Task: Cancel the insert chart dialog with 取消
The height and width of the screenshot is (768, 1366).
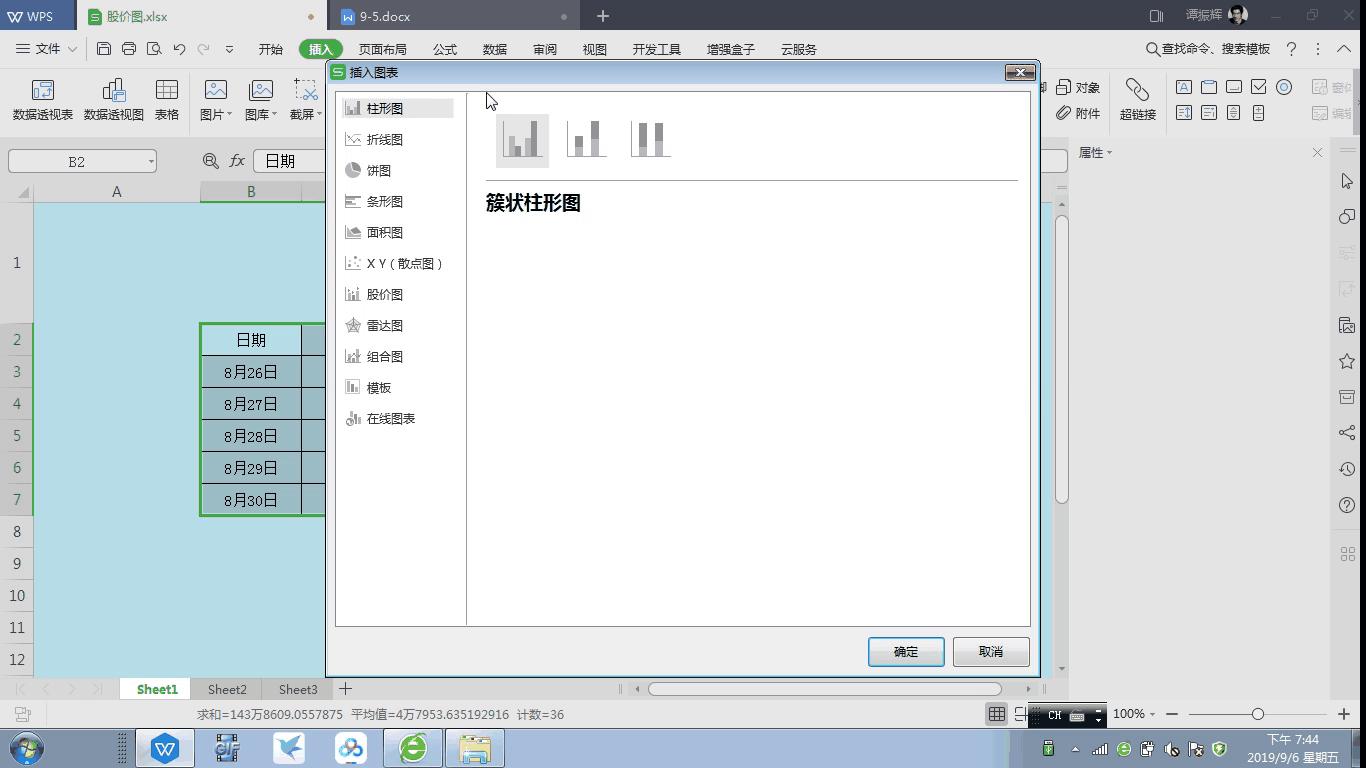Action: (x=991, y=652)
